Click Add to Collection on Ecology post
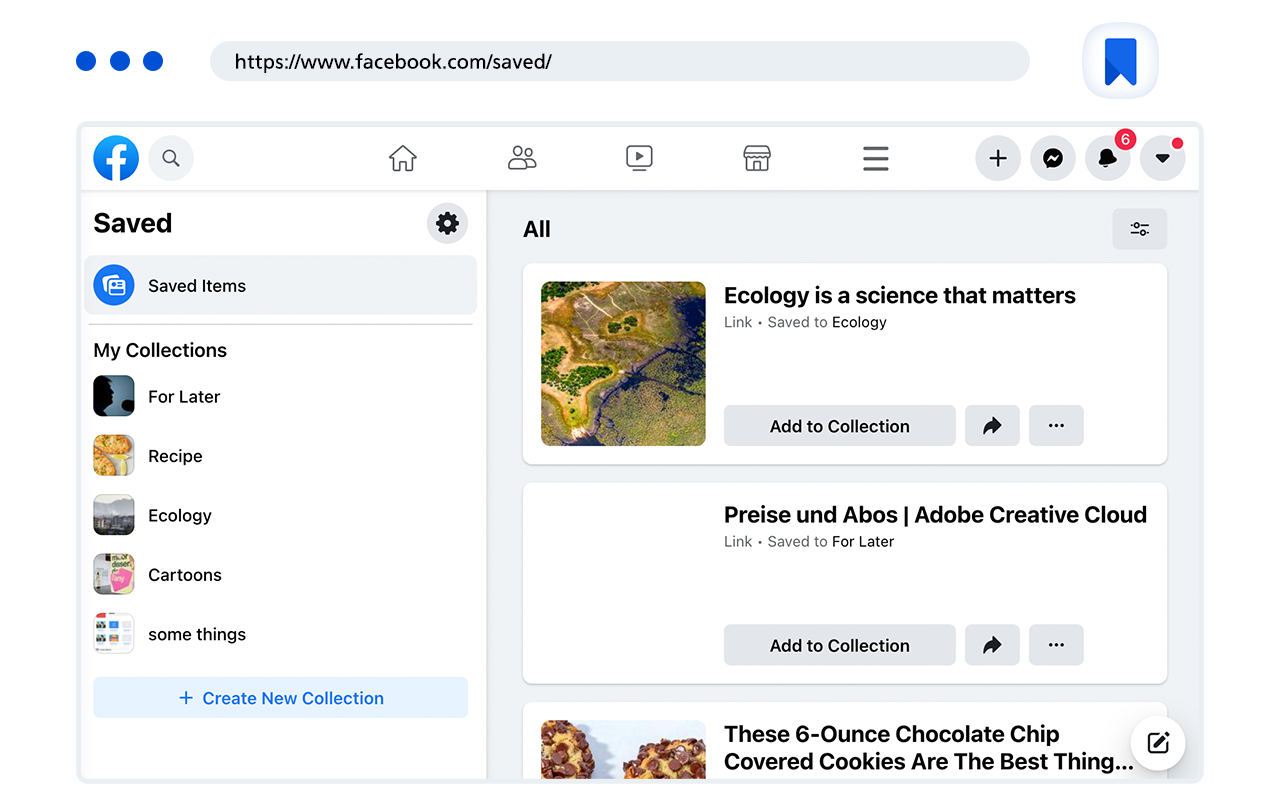The height and width of the screenshot is (800, 1280). click(839, 426)
